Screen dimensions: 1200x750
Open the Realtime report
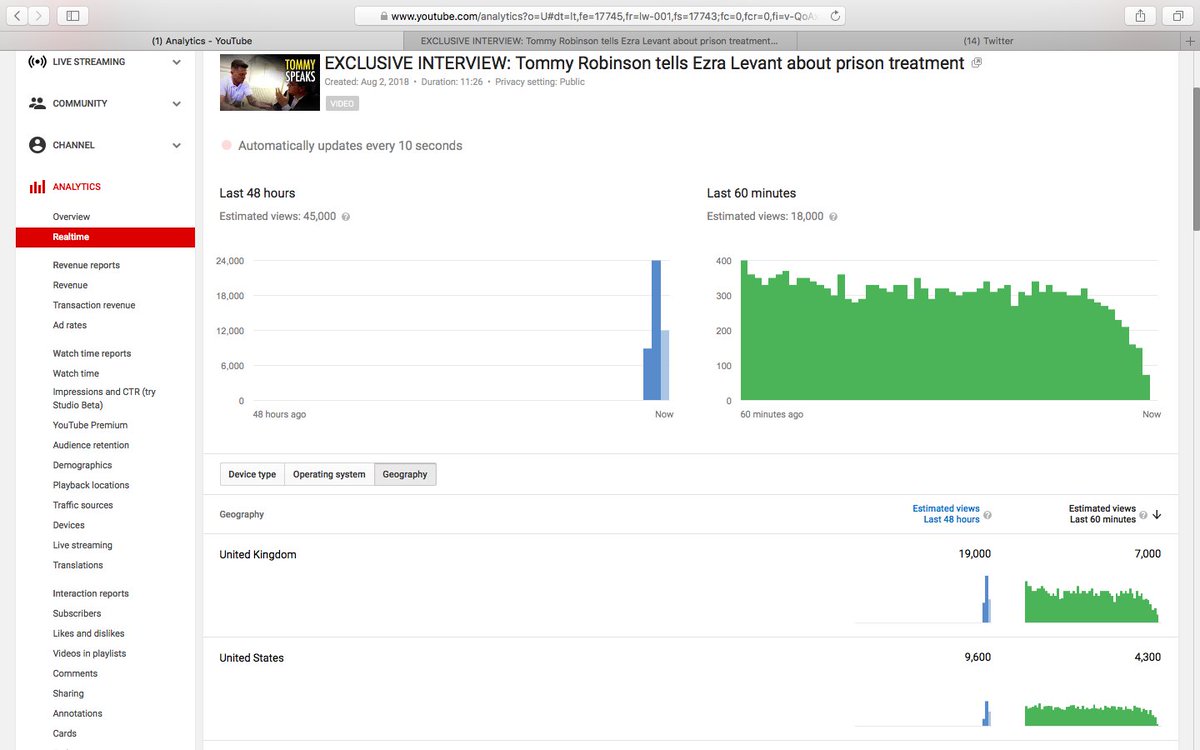tap(105, 237)
